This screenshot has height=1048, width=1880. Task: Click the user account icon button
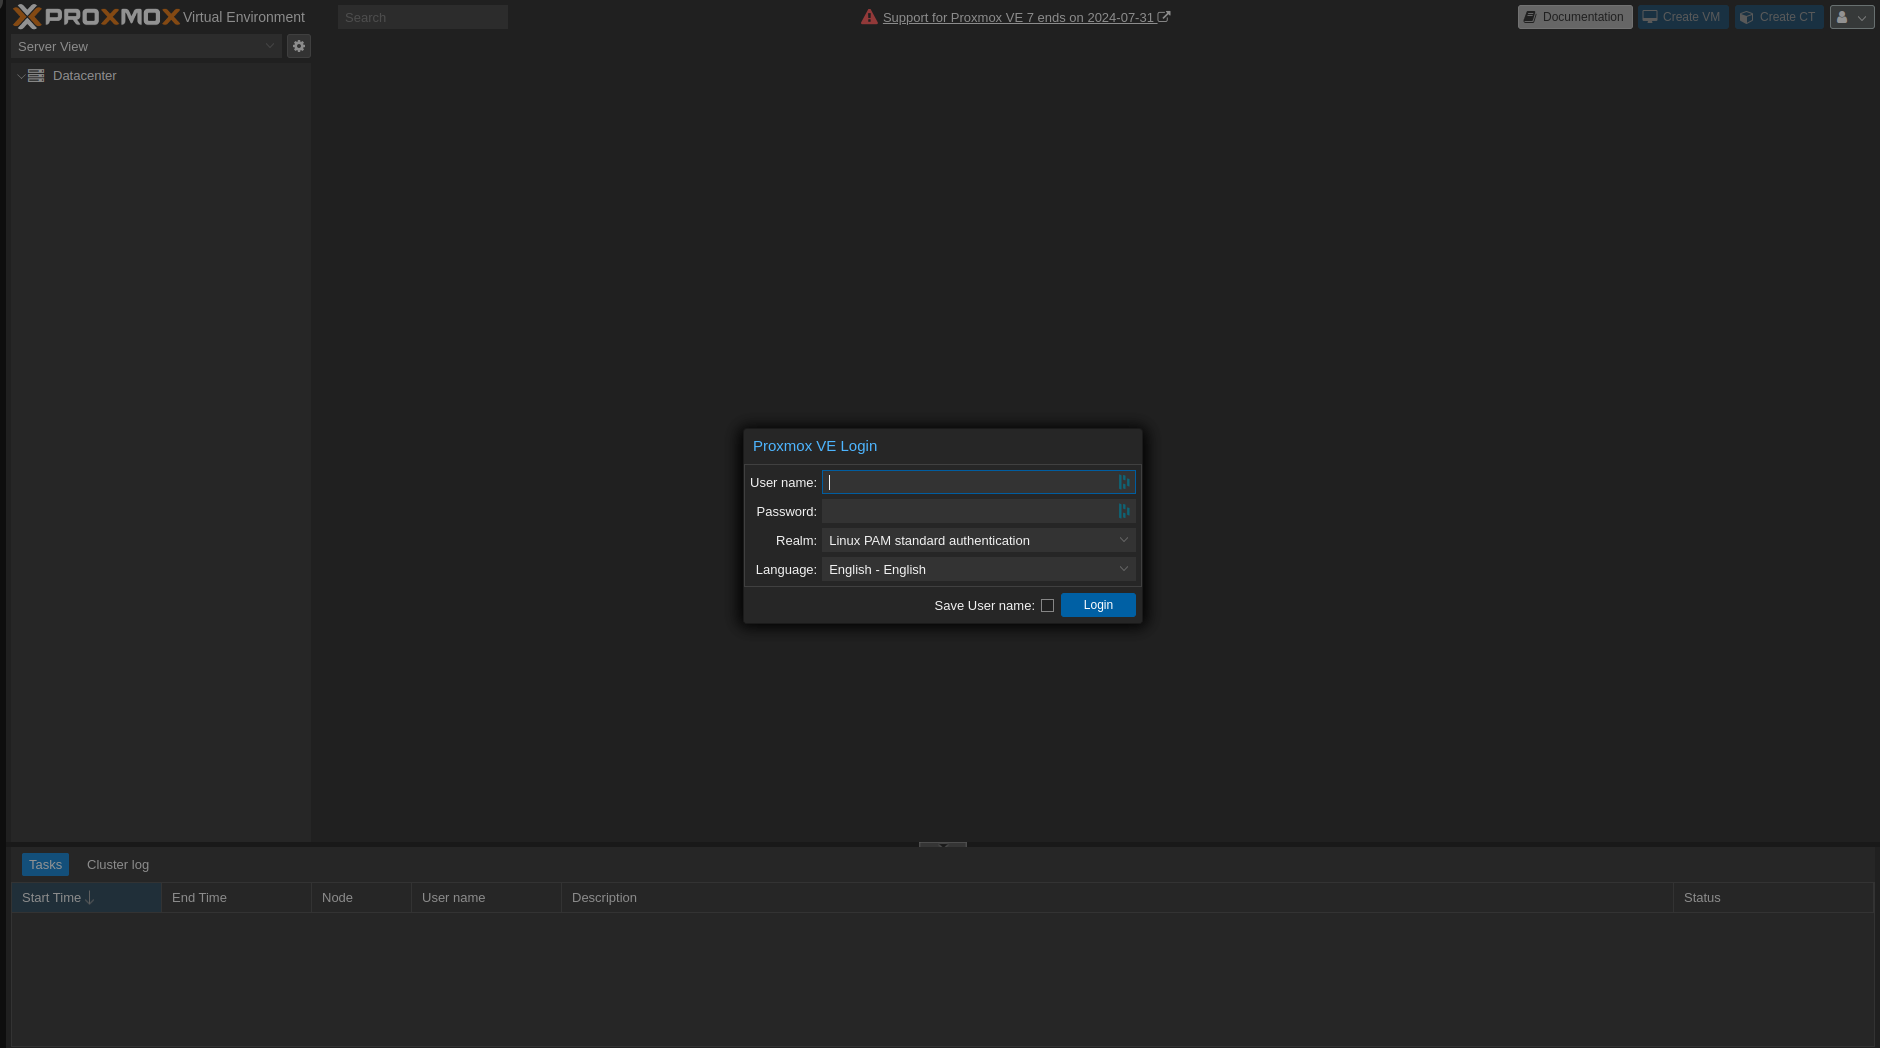(1852, 17)
